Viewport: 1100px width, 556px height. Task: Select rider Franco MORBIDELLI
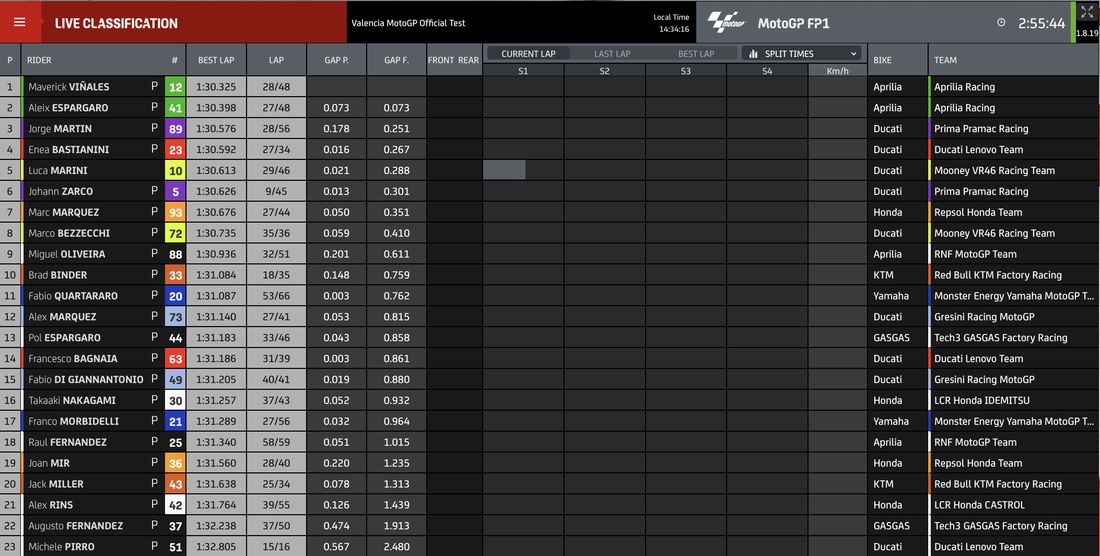click(74, 421)
